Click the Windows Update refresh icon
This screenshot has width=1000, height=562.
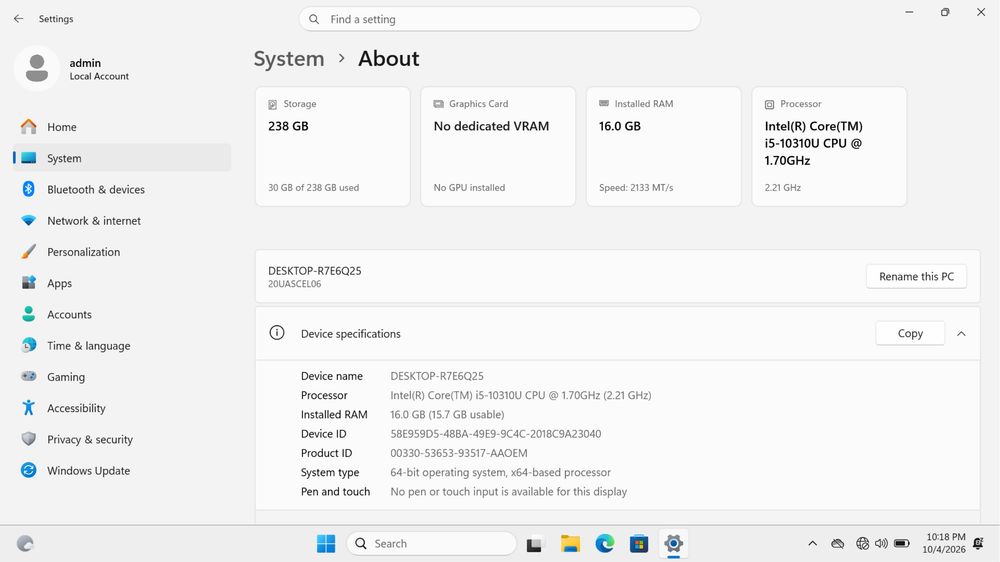[x=29, y=470]
